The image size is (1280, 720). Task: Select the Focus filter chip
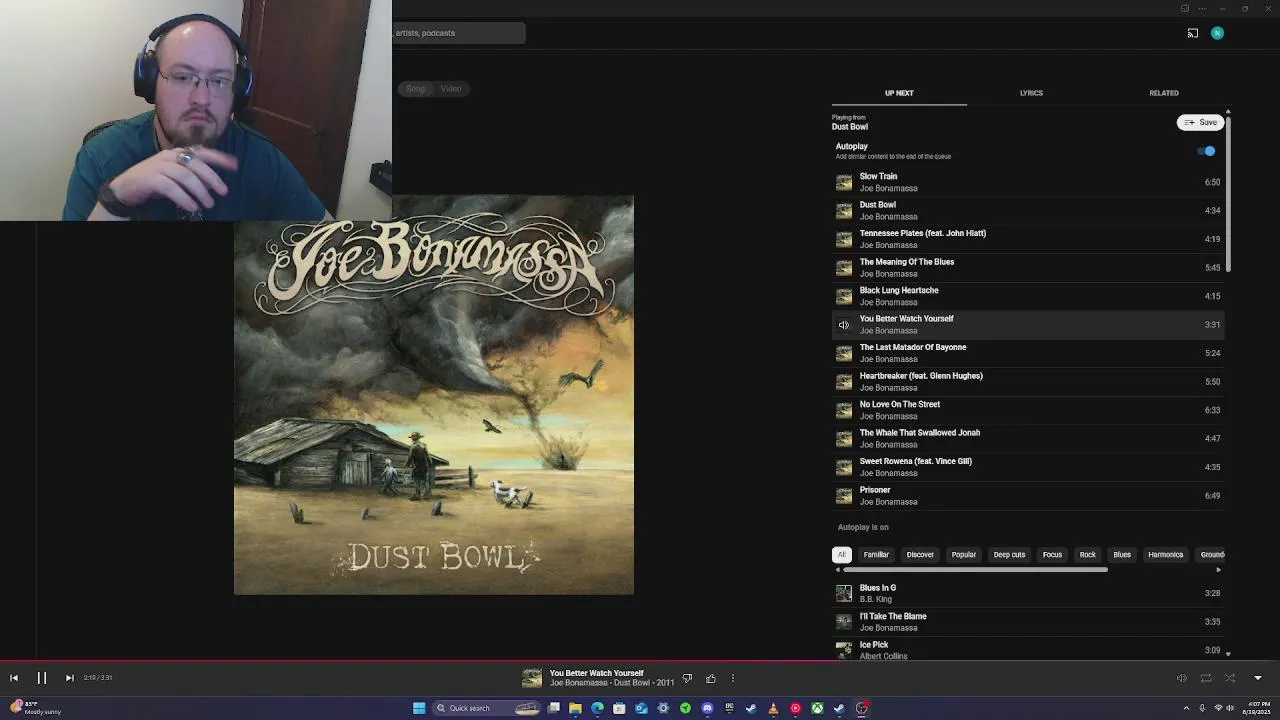tap(1052, 555)
